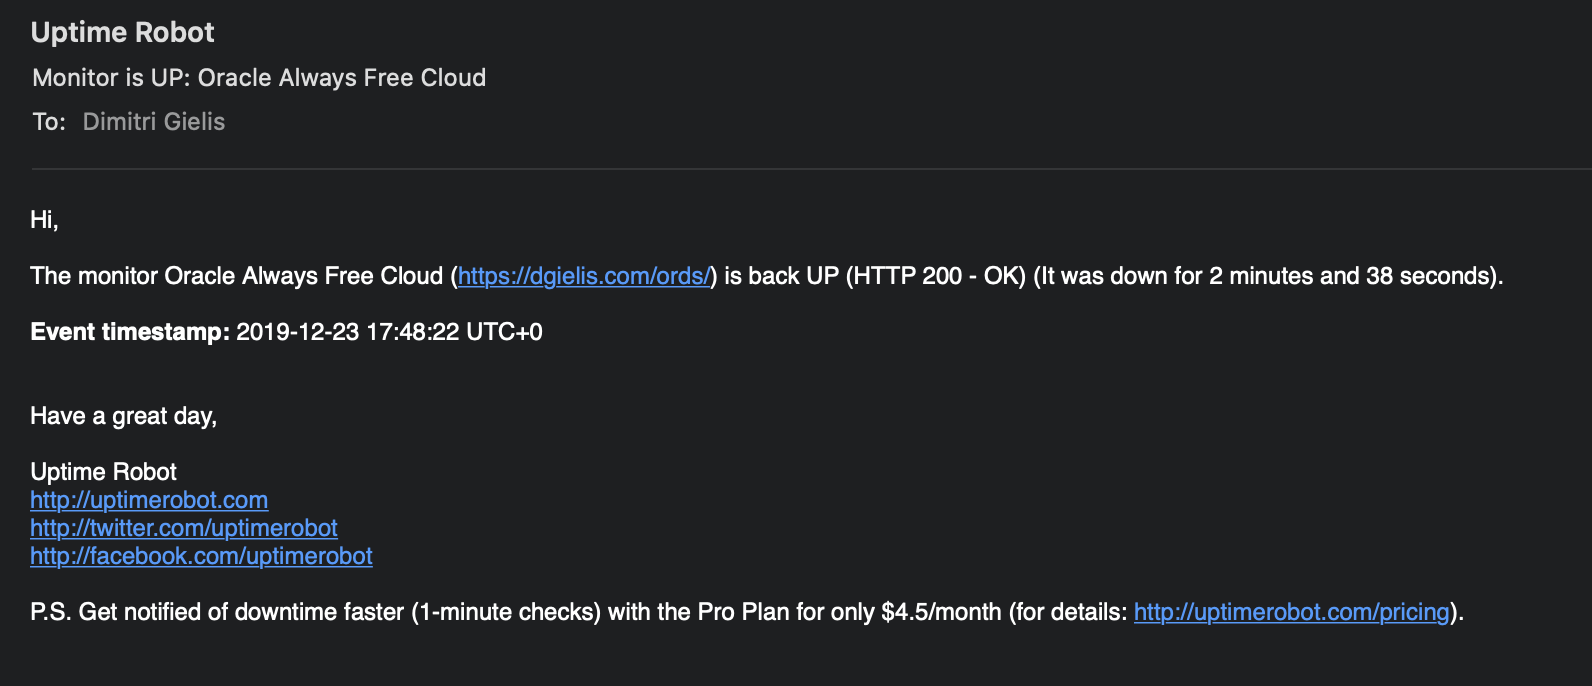Follow the facebook.com/uptimerobot link
This screenshot has width=1592, height=686.
201,556
